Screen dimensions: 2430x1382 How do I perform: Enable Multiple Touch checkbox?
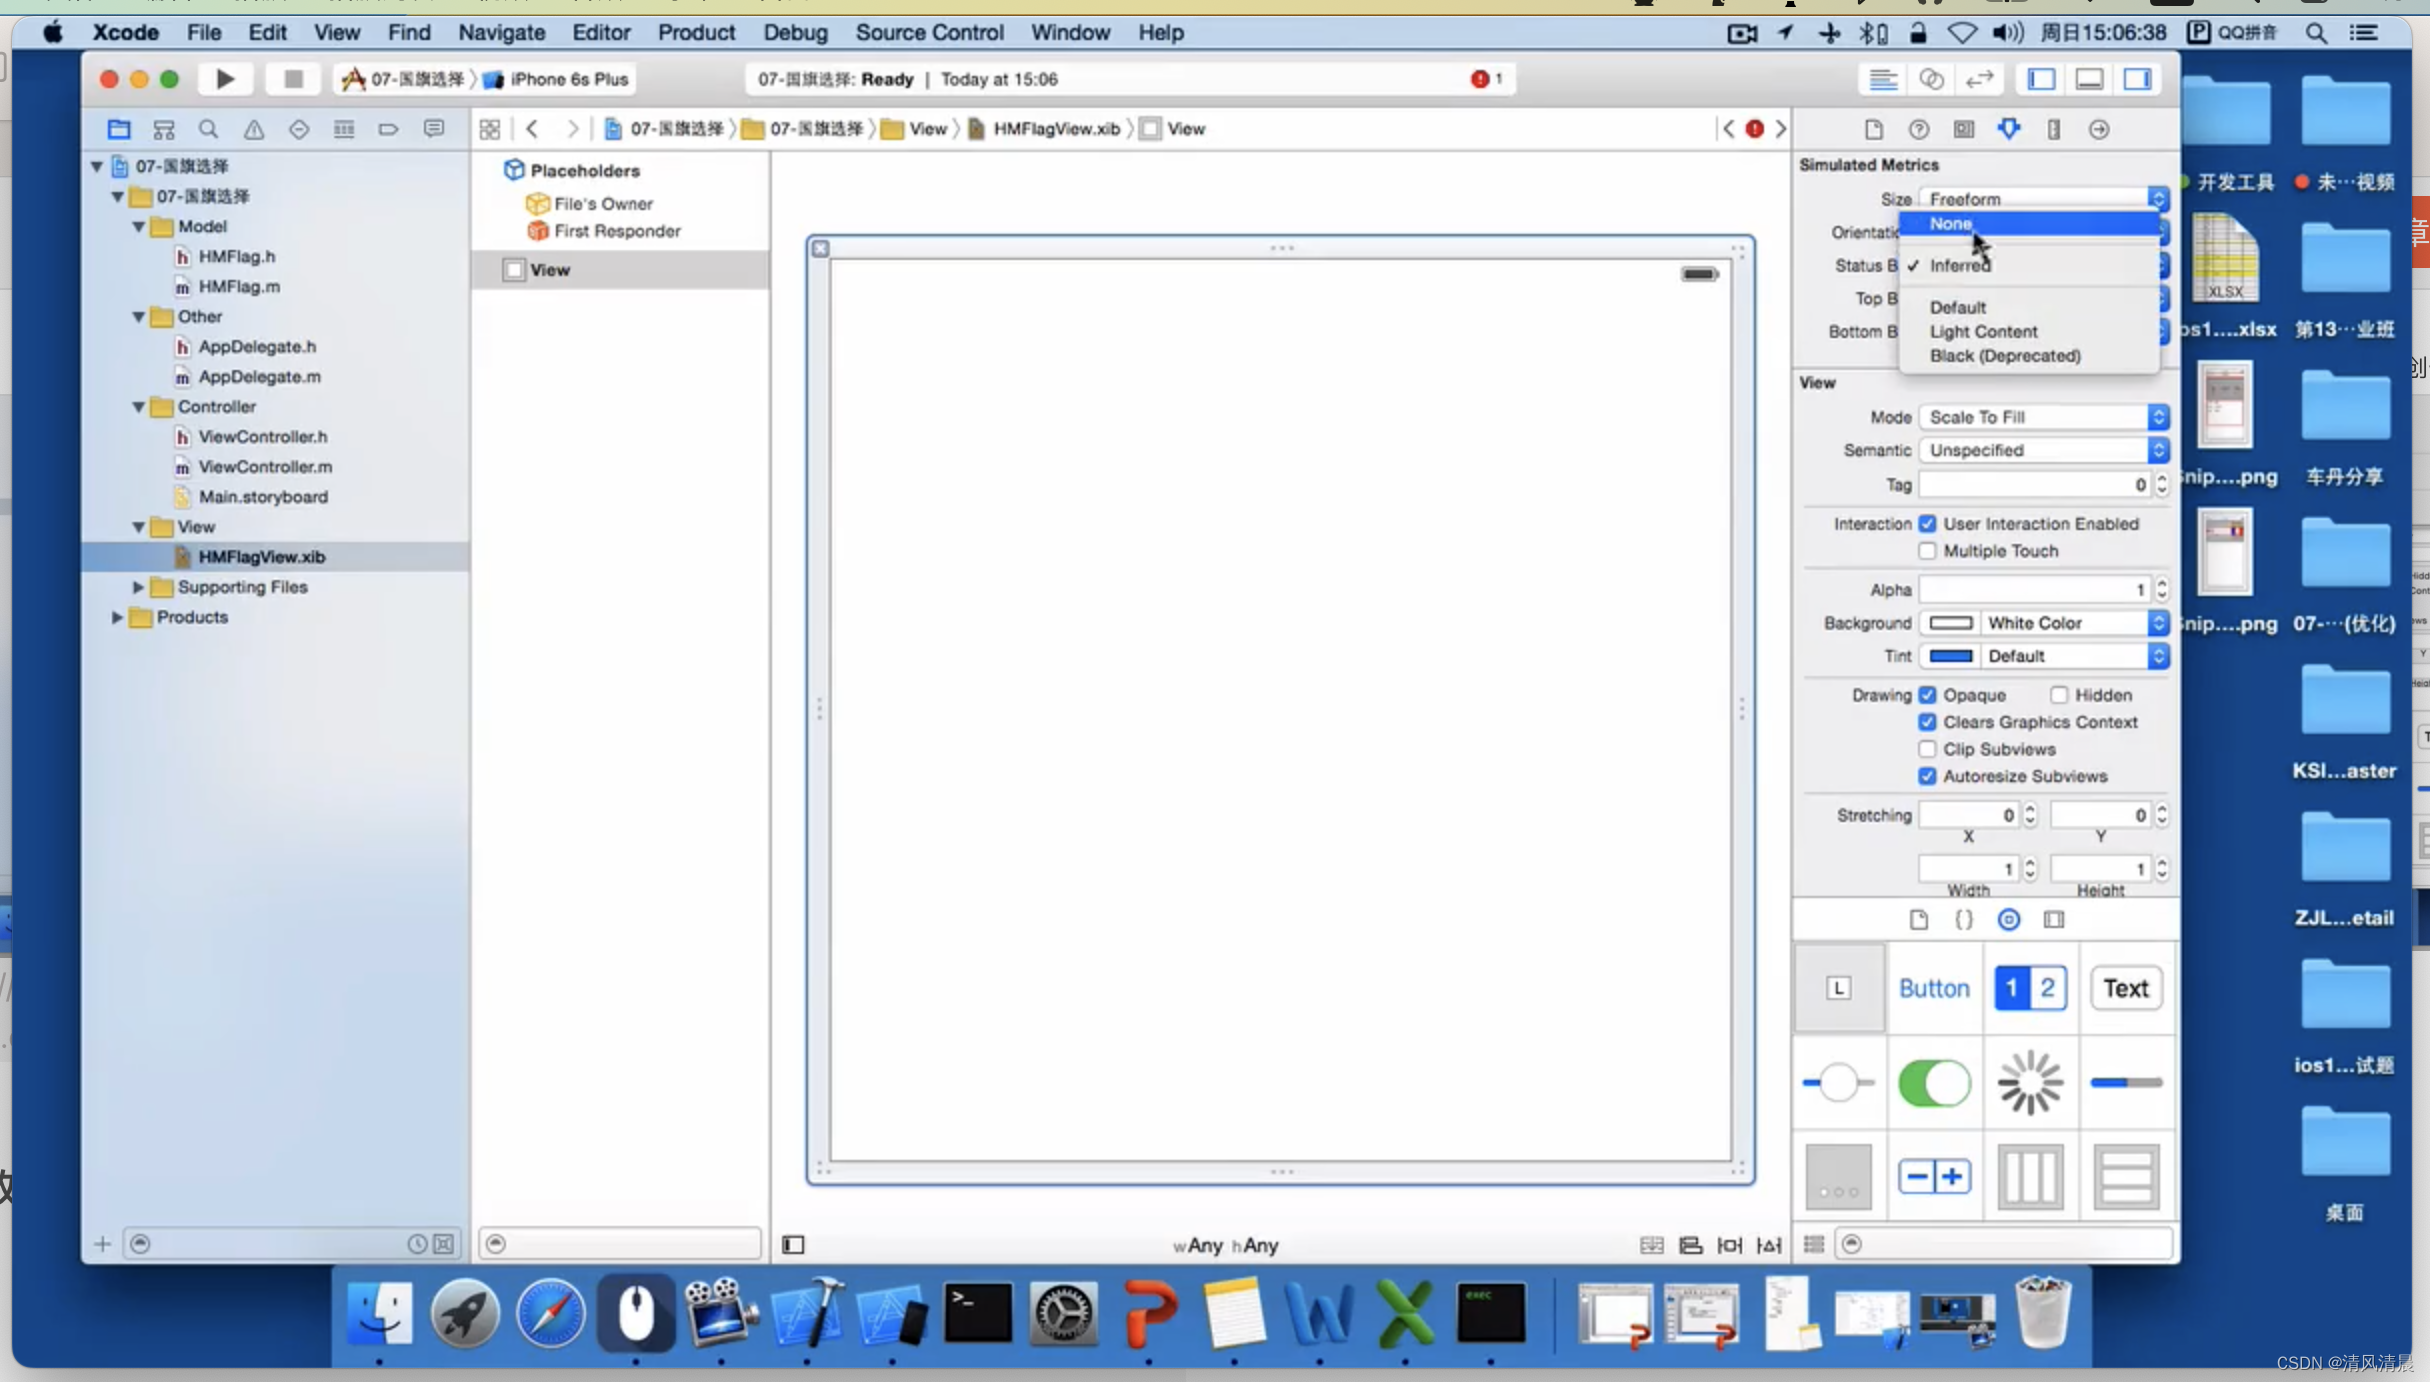click(x=1928, y=551)
